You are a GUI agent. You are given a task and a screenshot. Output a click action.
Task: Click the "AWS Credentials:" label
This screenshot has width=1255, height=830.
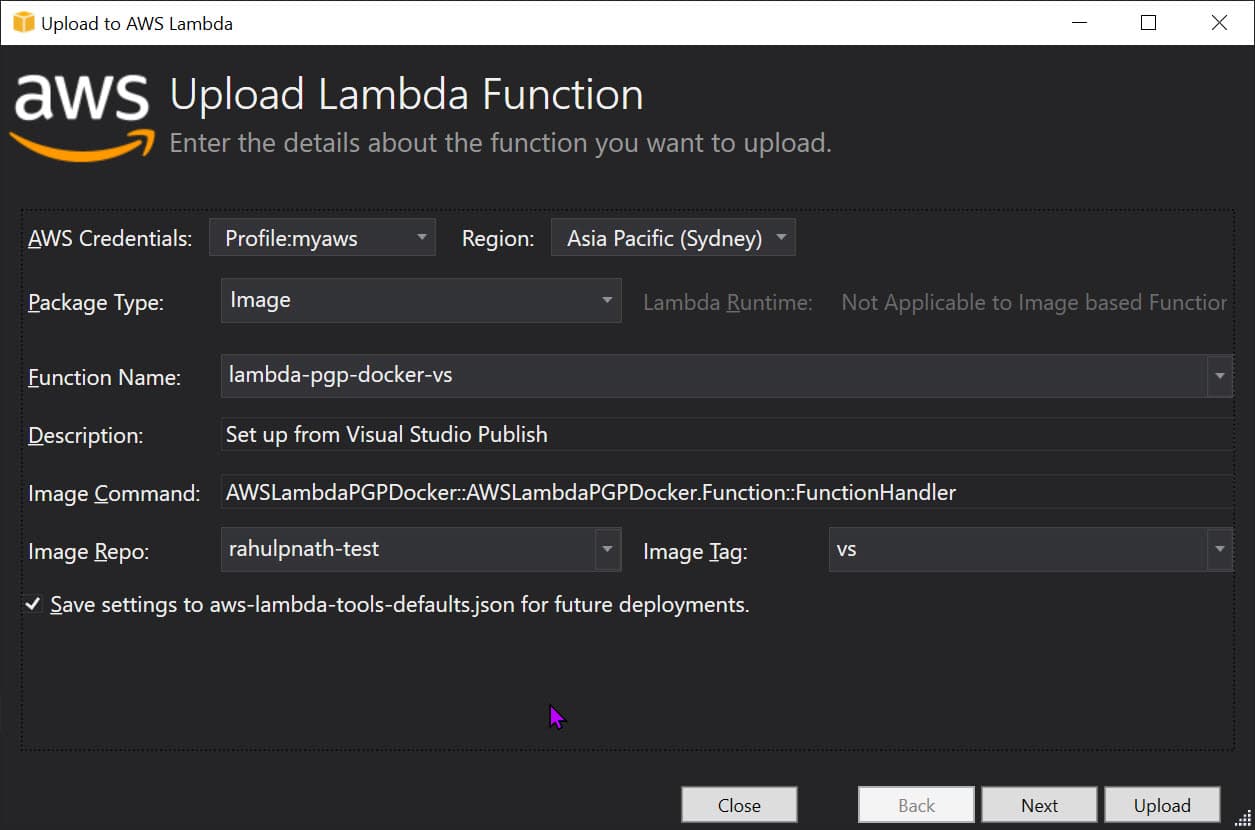pos(110,239)
